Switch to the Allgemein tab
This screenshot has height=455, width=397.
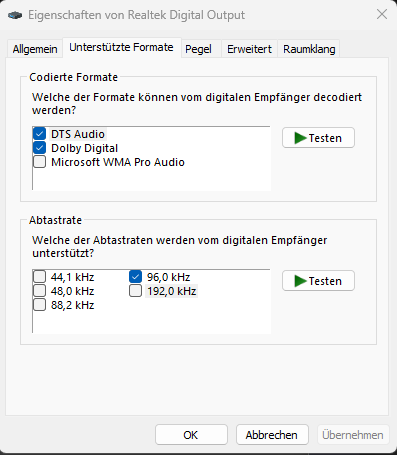click(35, 49)
